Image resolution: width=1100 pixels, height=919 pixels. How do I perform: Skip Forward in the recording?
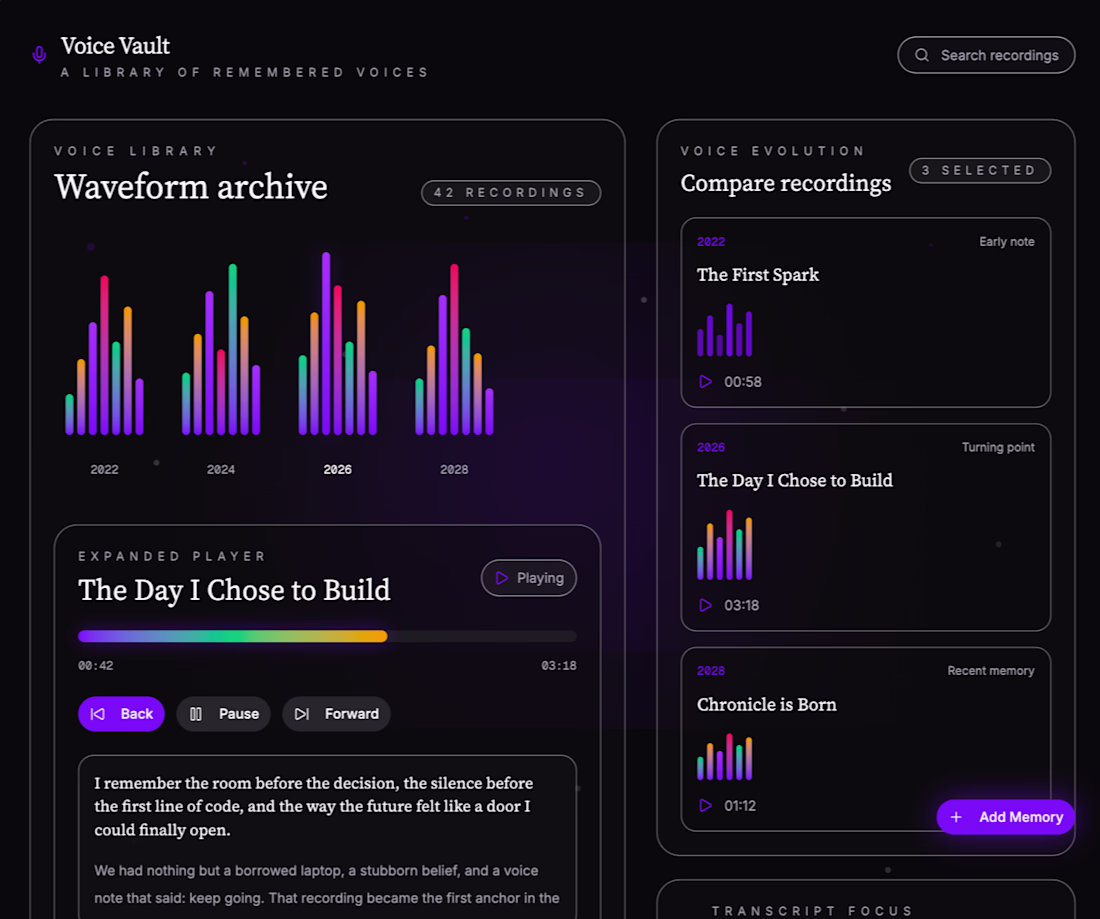[x=336, y=714]
